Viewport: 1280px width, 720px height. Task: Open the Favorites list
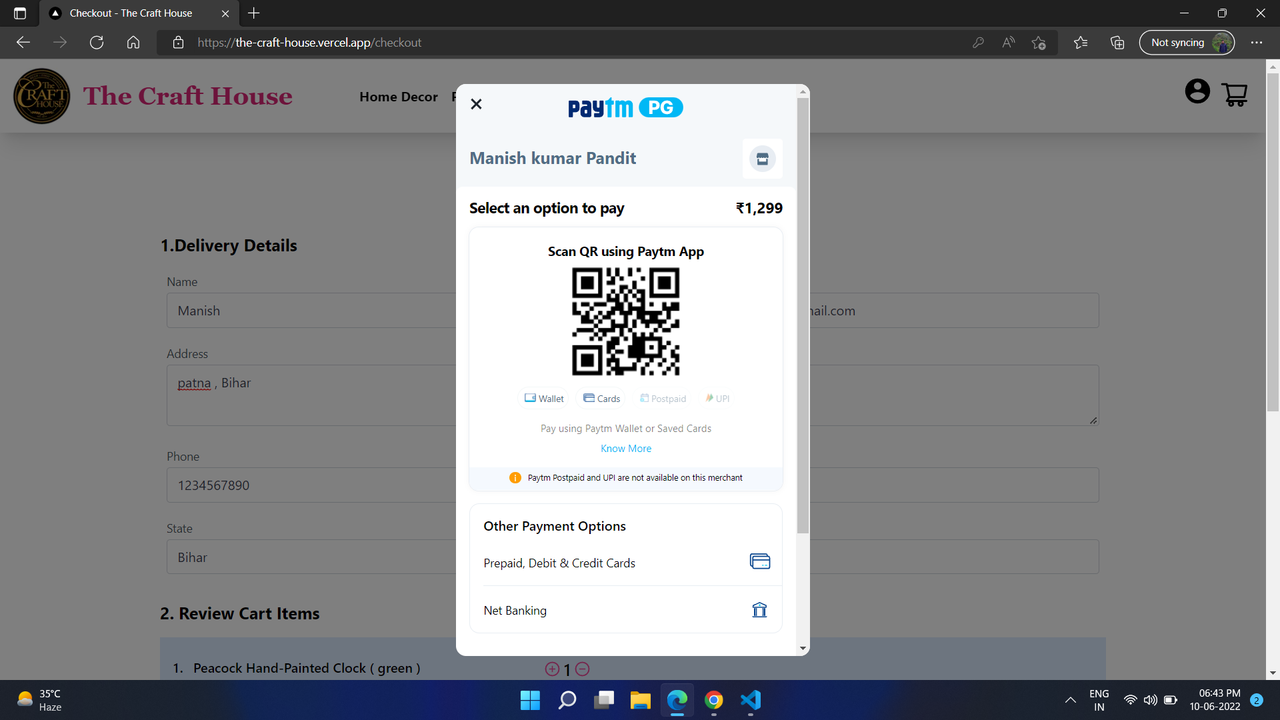(1081, 43)
